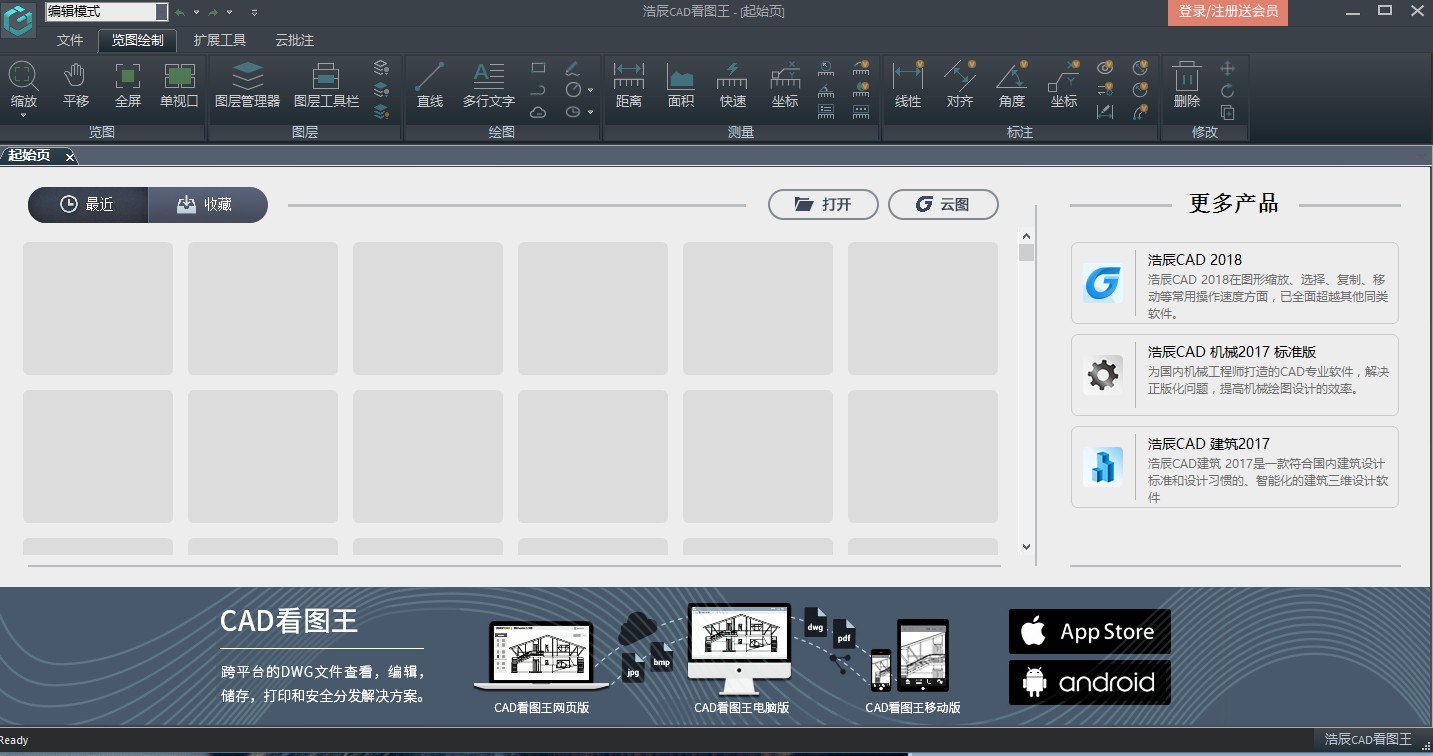The width and height of the screenshot is (1433, 756).
Task: Open 云图 cloud drawings
Action: (943, 204)
